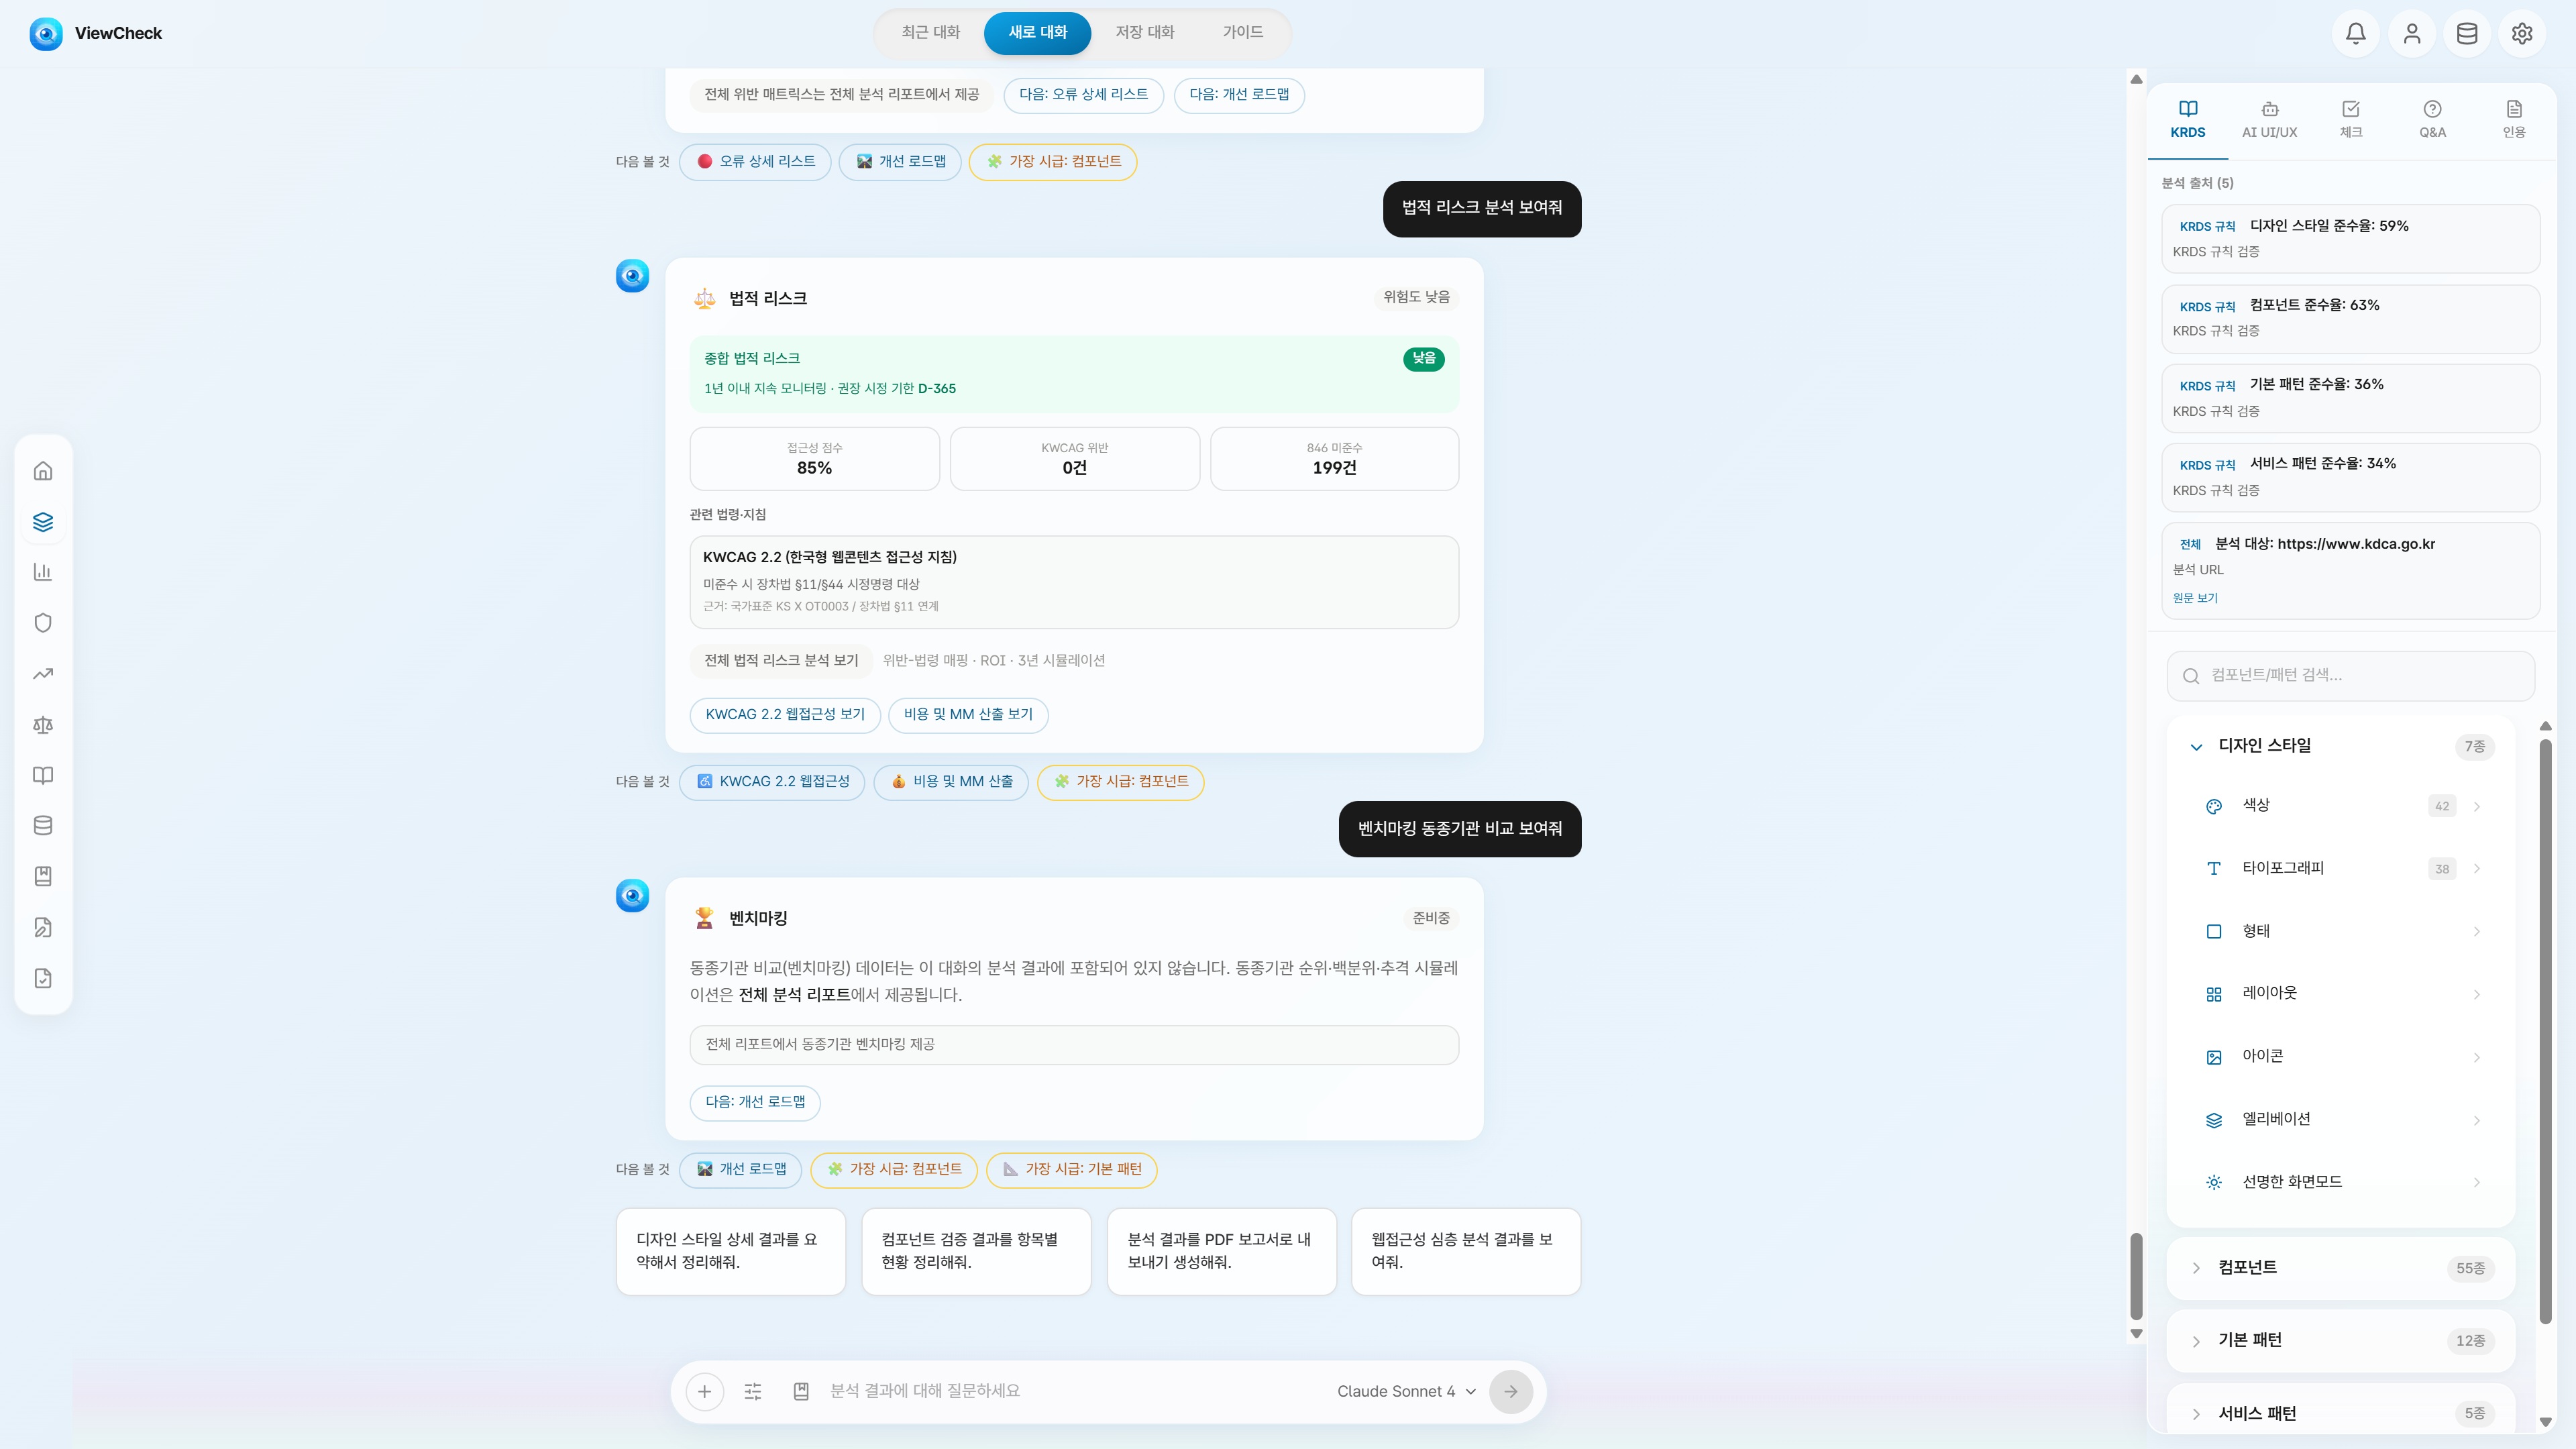Open the notifications bell icon

2355,33
